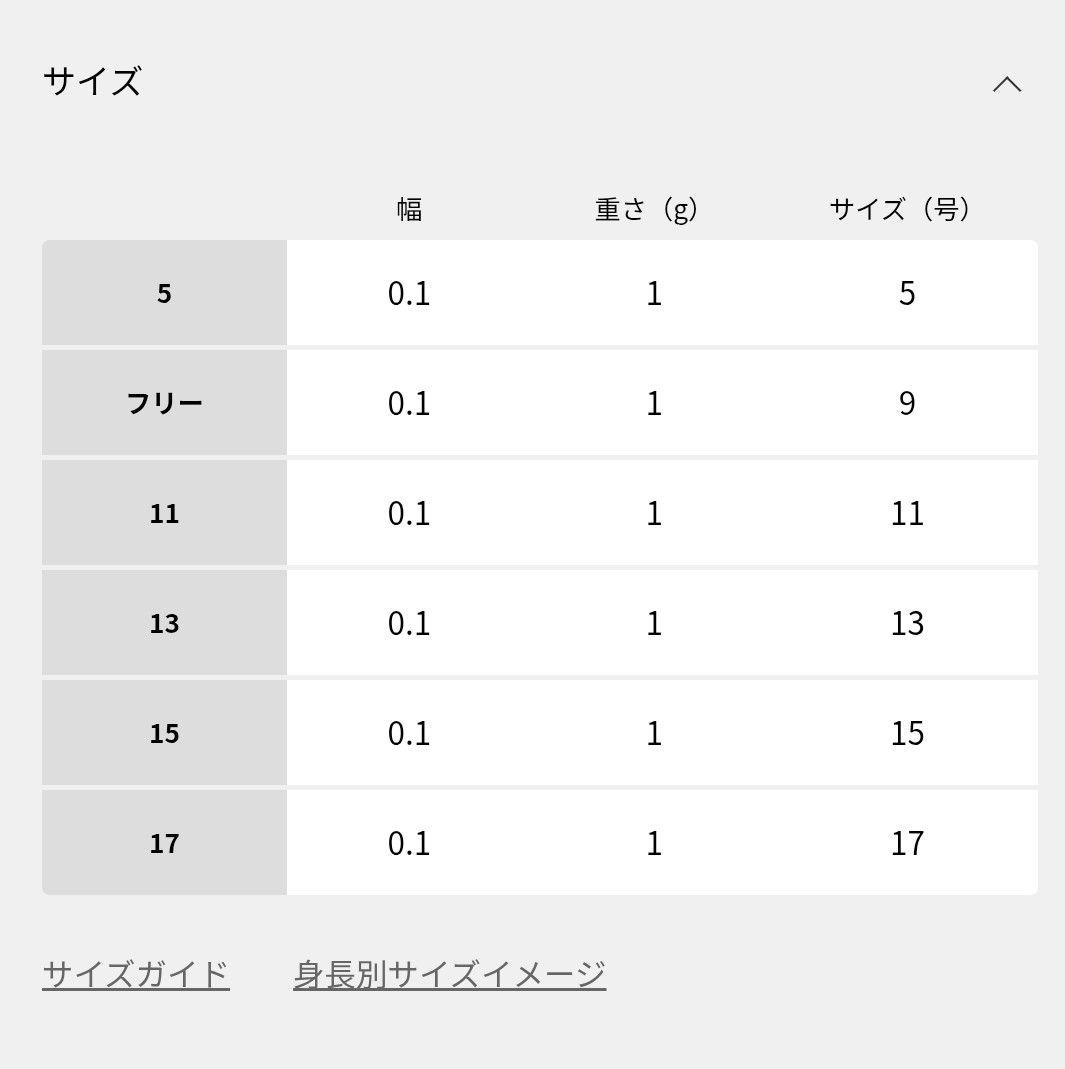Click the weight value in size 17 row

click(x=654, y=842)
